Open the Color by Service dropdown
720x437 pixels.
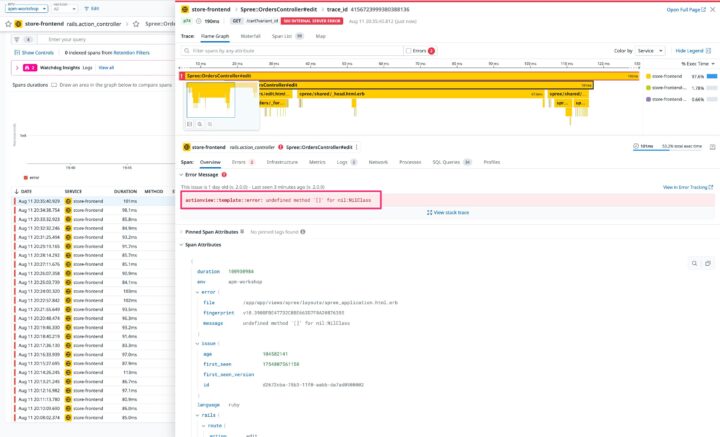[650, 51]
